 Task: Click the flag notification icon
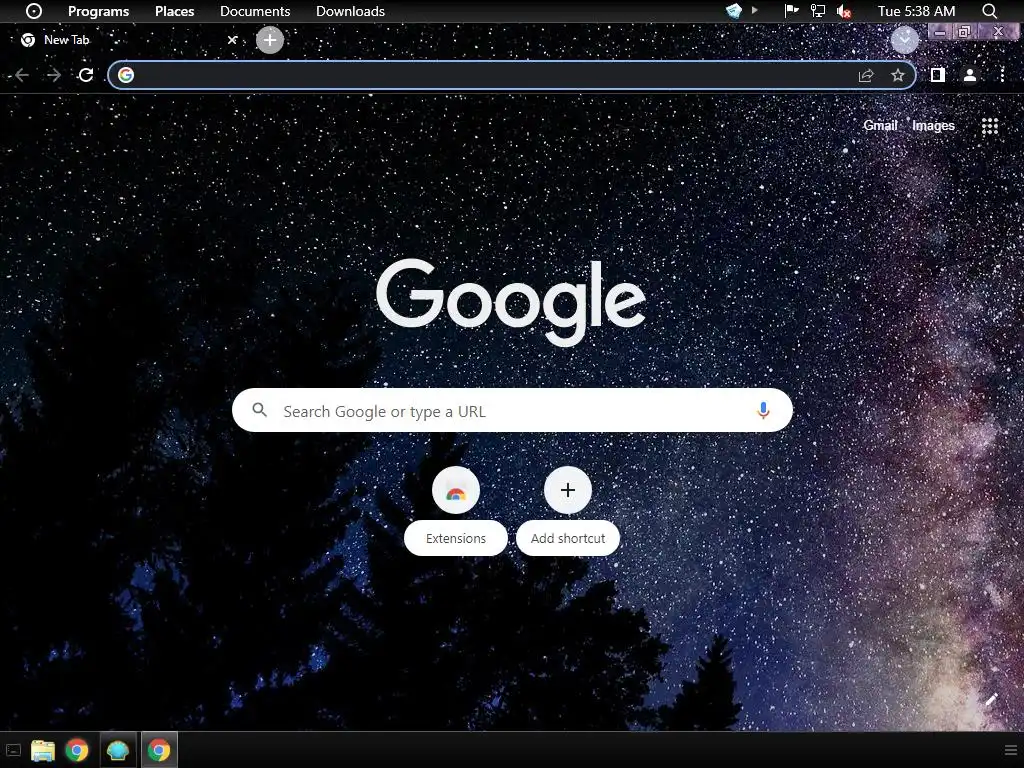click(792, 10)
